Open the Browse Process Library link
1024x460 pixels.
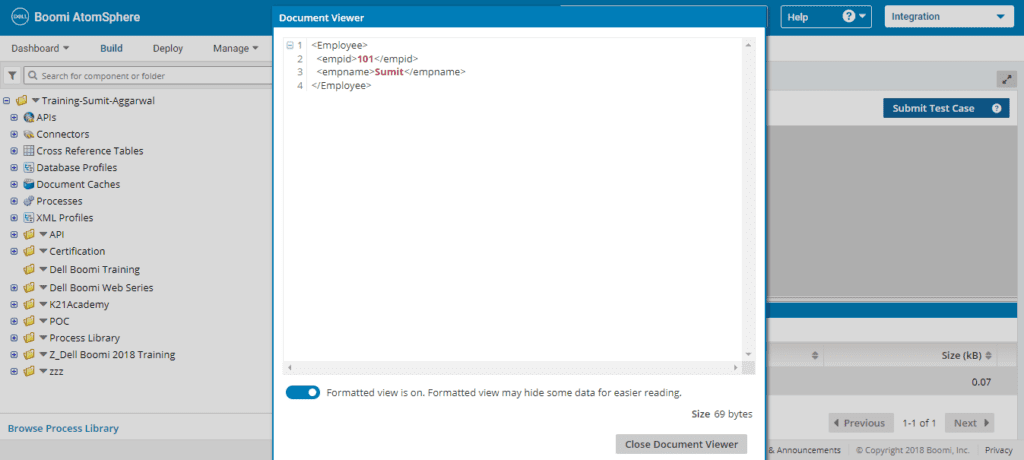[x=63, y=429]
